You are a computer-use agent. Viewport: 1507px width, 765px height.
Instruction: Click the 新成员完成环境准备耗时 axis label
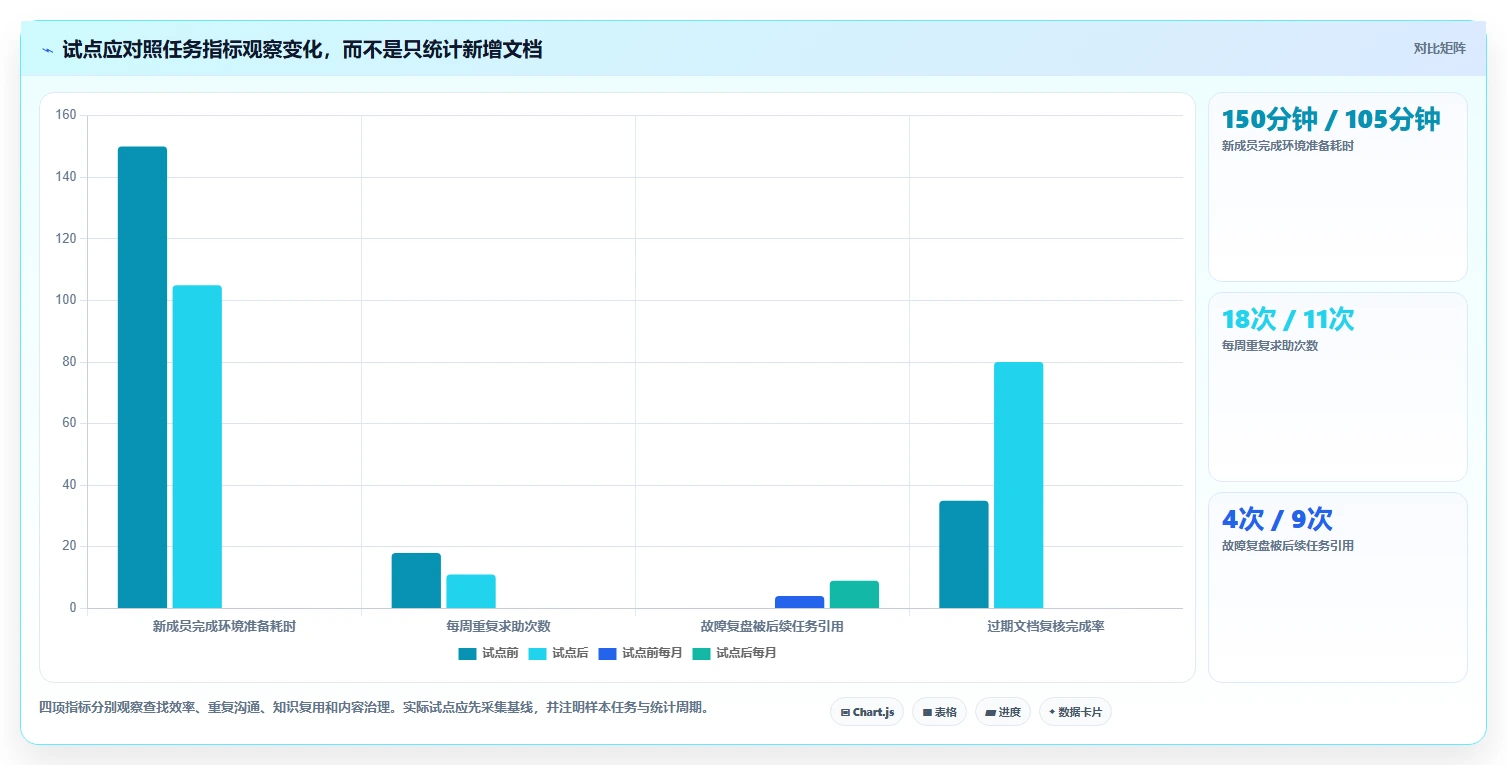click(224, 627)
